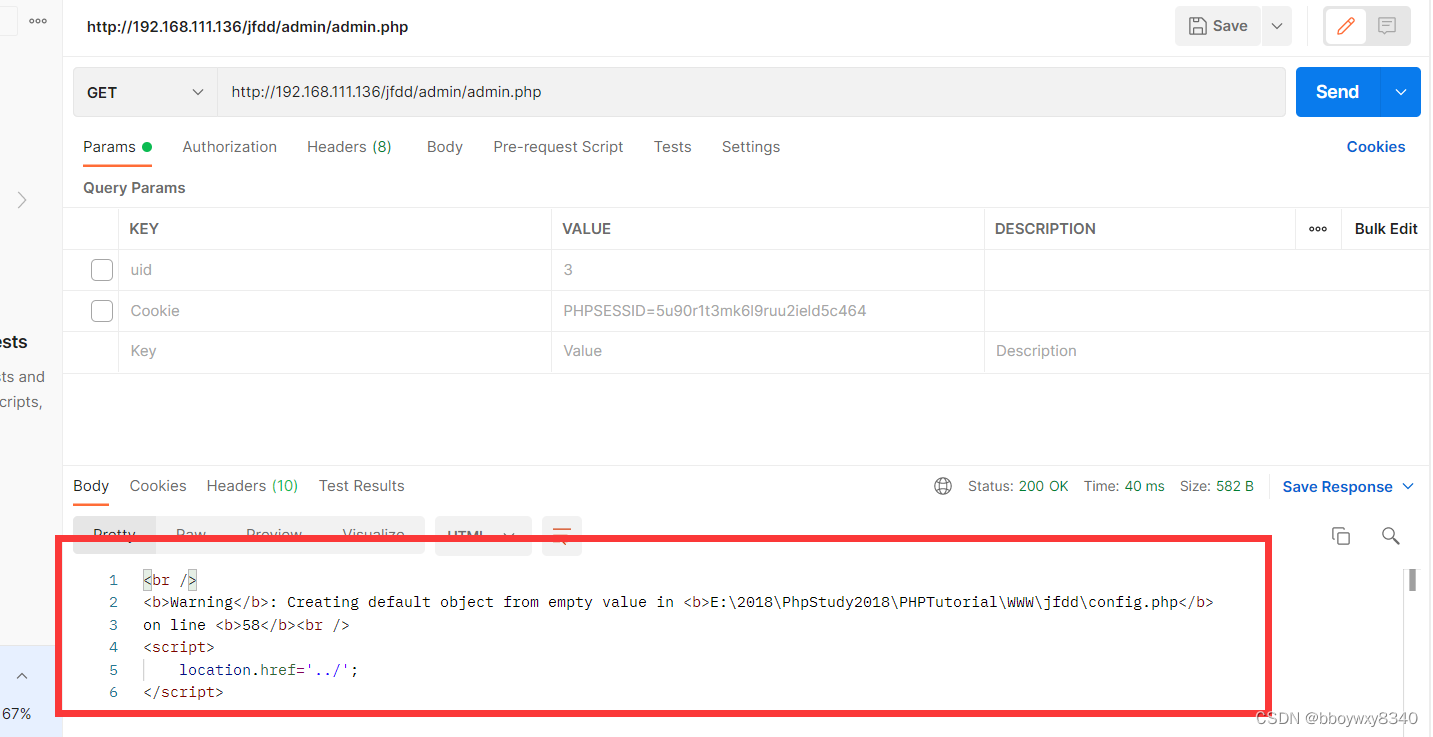1433x737 pixels.
Task: Click the request URL input field
Action: tap(751, 92)
